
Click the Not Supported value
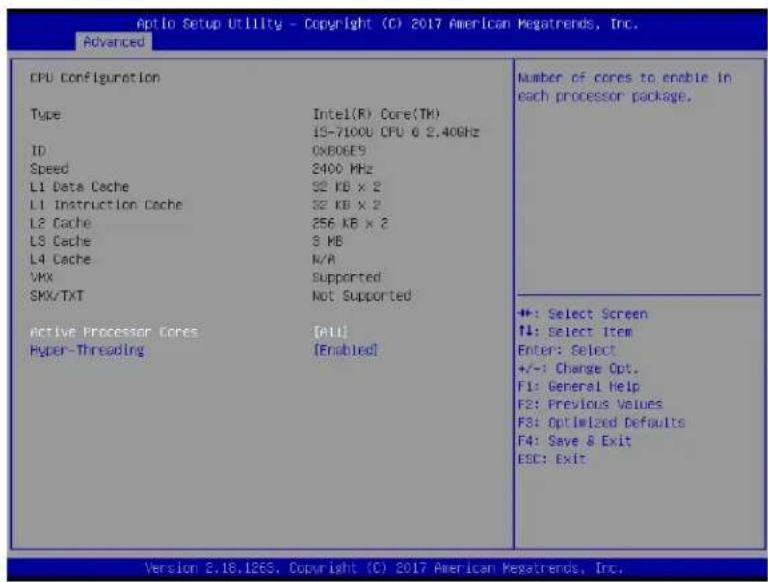coord(362,296)
